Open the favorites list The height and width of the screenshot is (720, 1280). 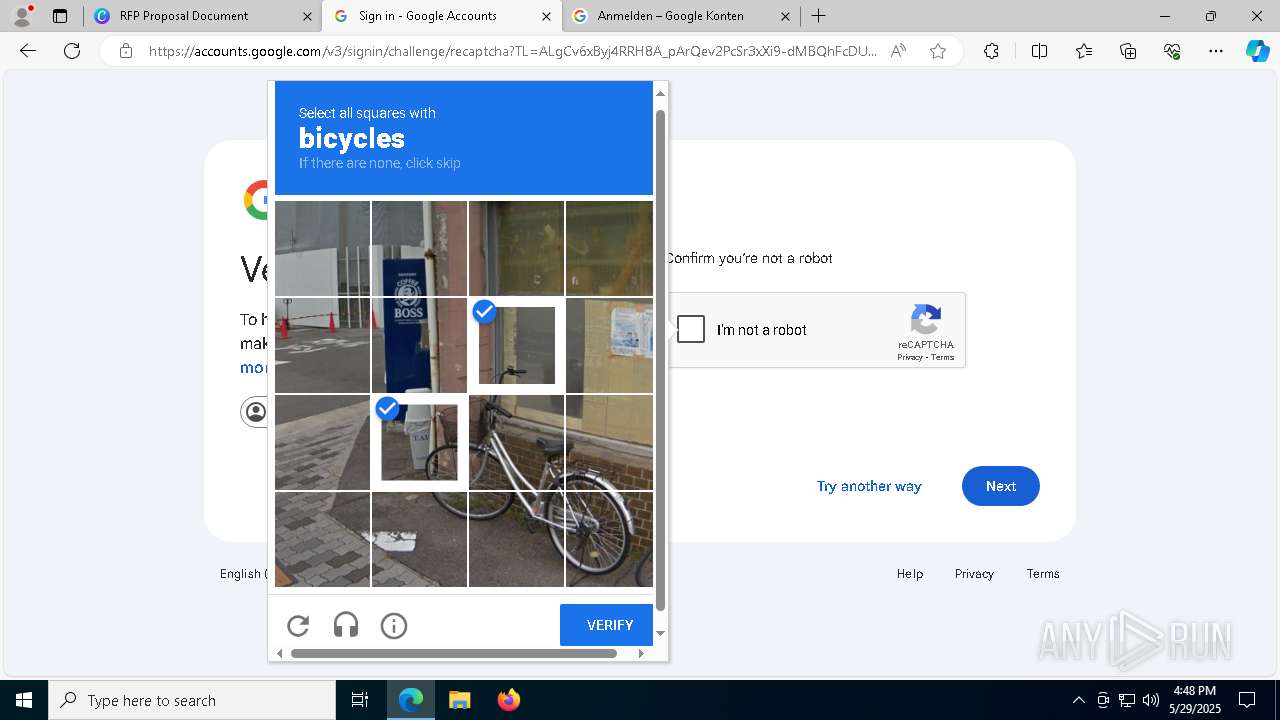click(x=1084, y=51)
